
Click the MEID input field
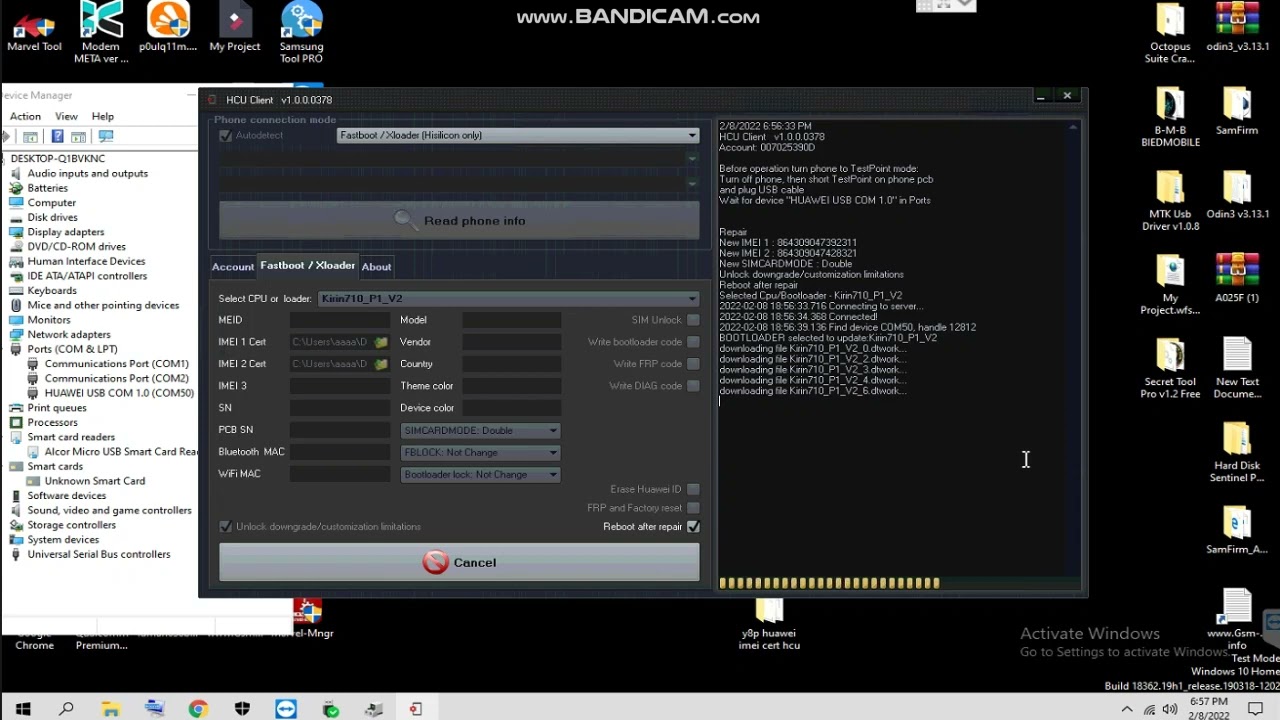point(340,320)
